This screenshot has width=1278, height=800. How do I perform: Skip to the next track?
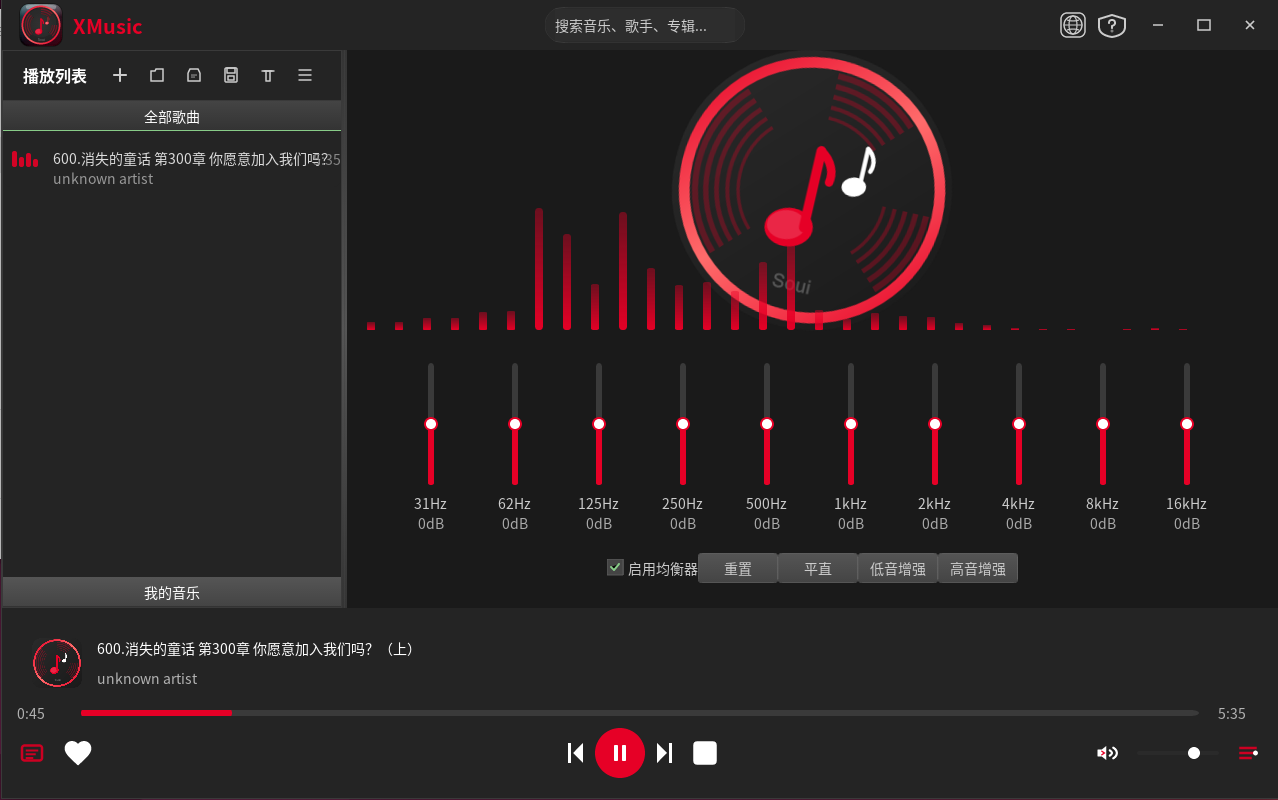pos(664,753)
